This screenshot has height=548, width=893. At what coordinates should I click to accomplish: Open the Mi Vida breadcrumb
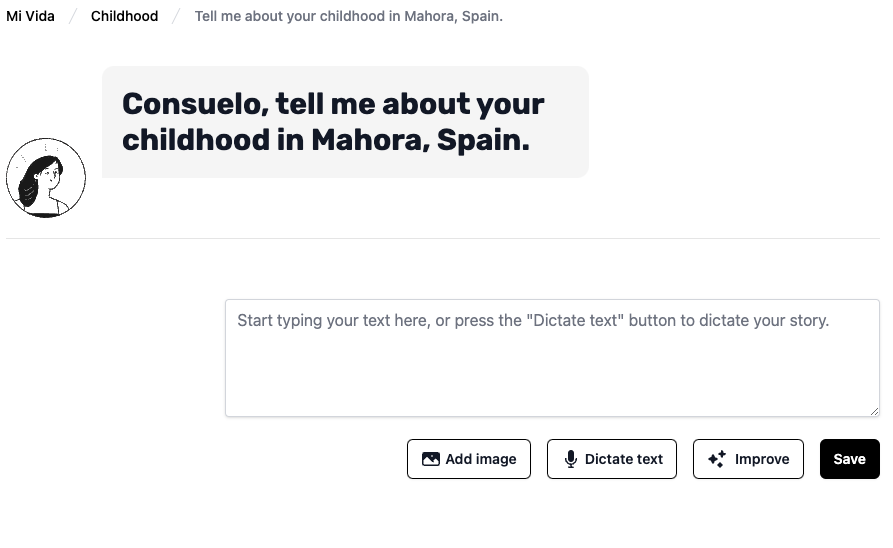[x=30, y=16]
